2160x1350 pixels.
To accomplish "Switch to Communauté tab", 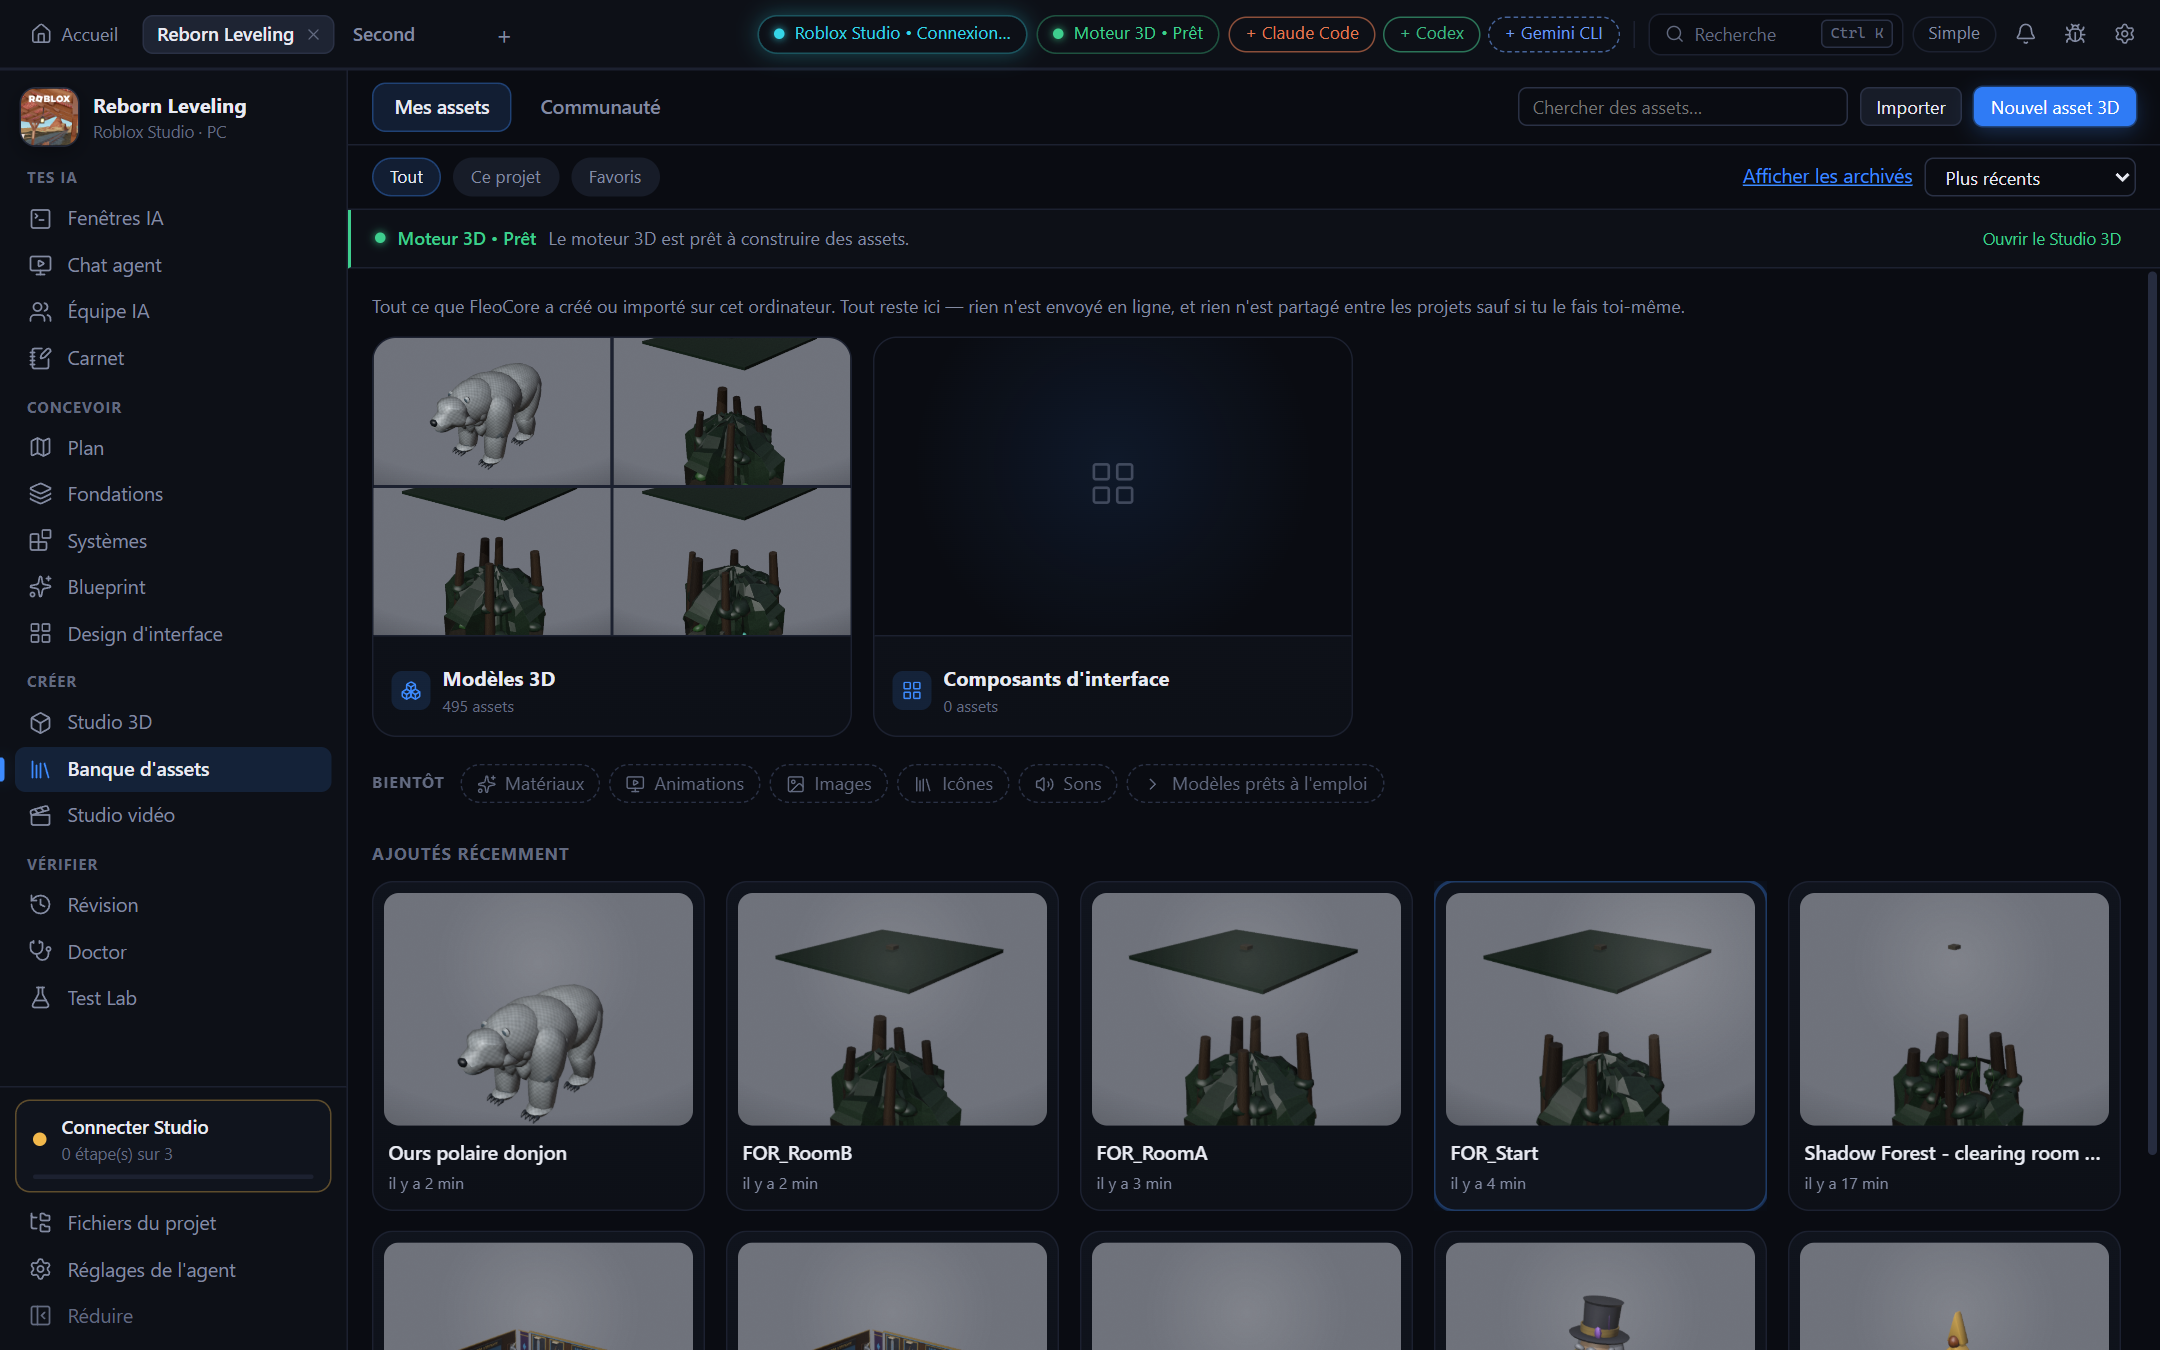I will pos(600,107).
